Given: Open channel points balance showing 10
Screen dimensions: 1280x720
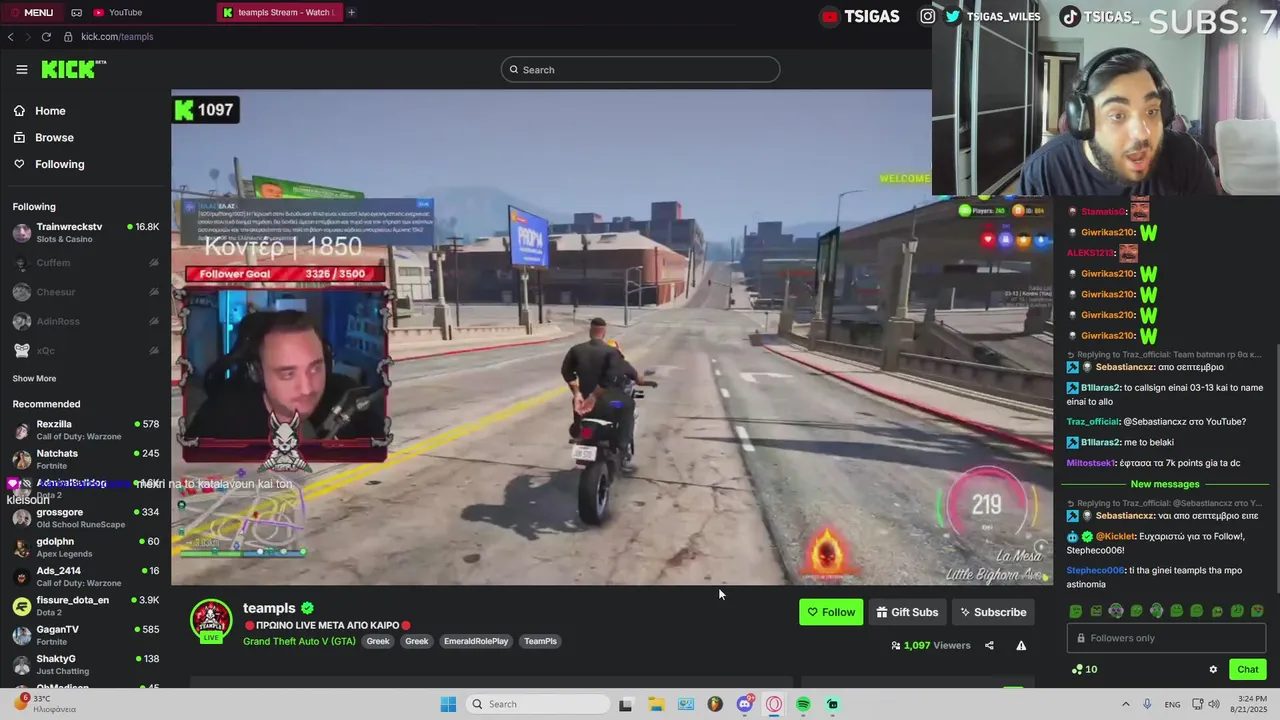Looking at the screenshot, I should coord(1084,670).
